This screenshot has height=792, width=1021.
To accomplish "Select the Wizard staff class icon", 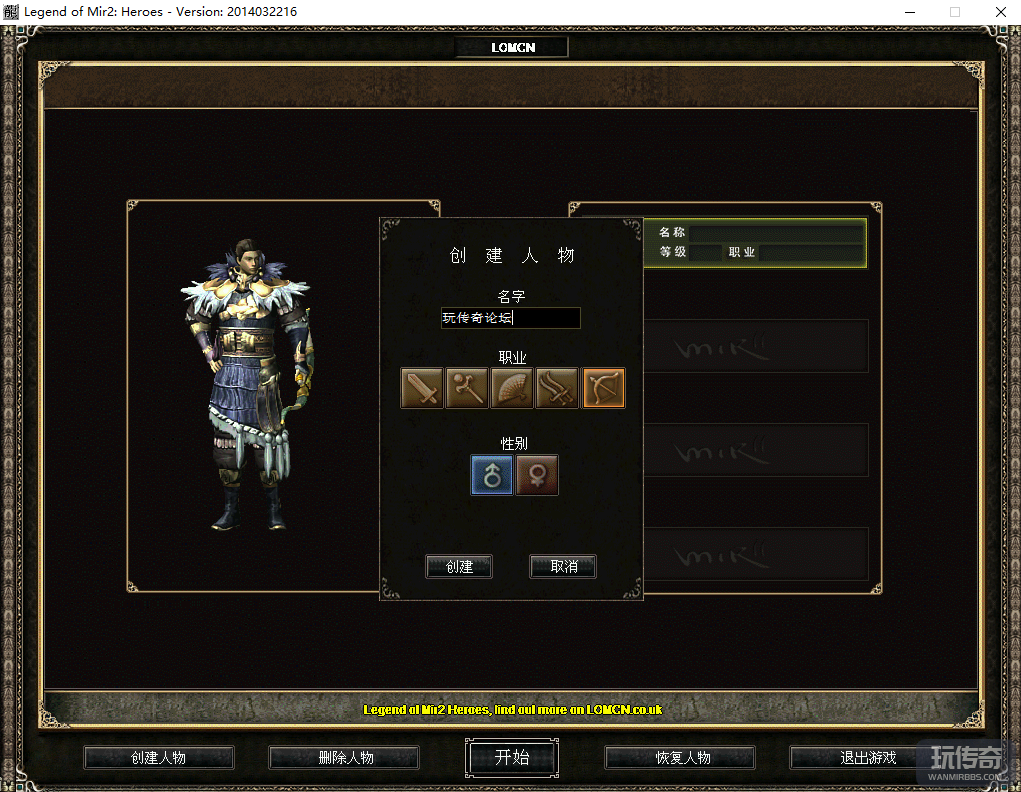I will click(467, 388).
